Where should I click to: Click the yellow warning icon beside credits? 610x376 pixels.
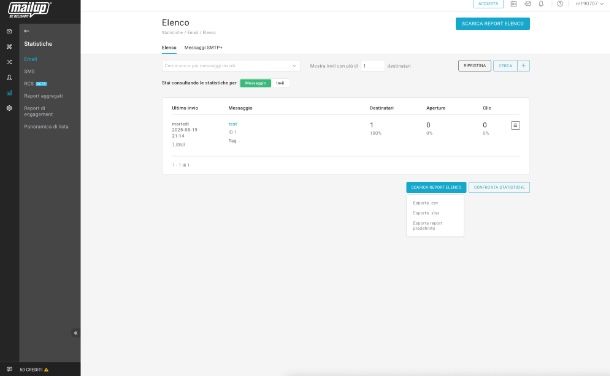coord(46,370)
